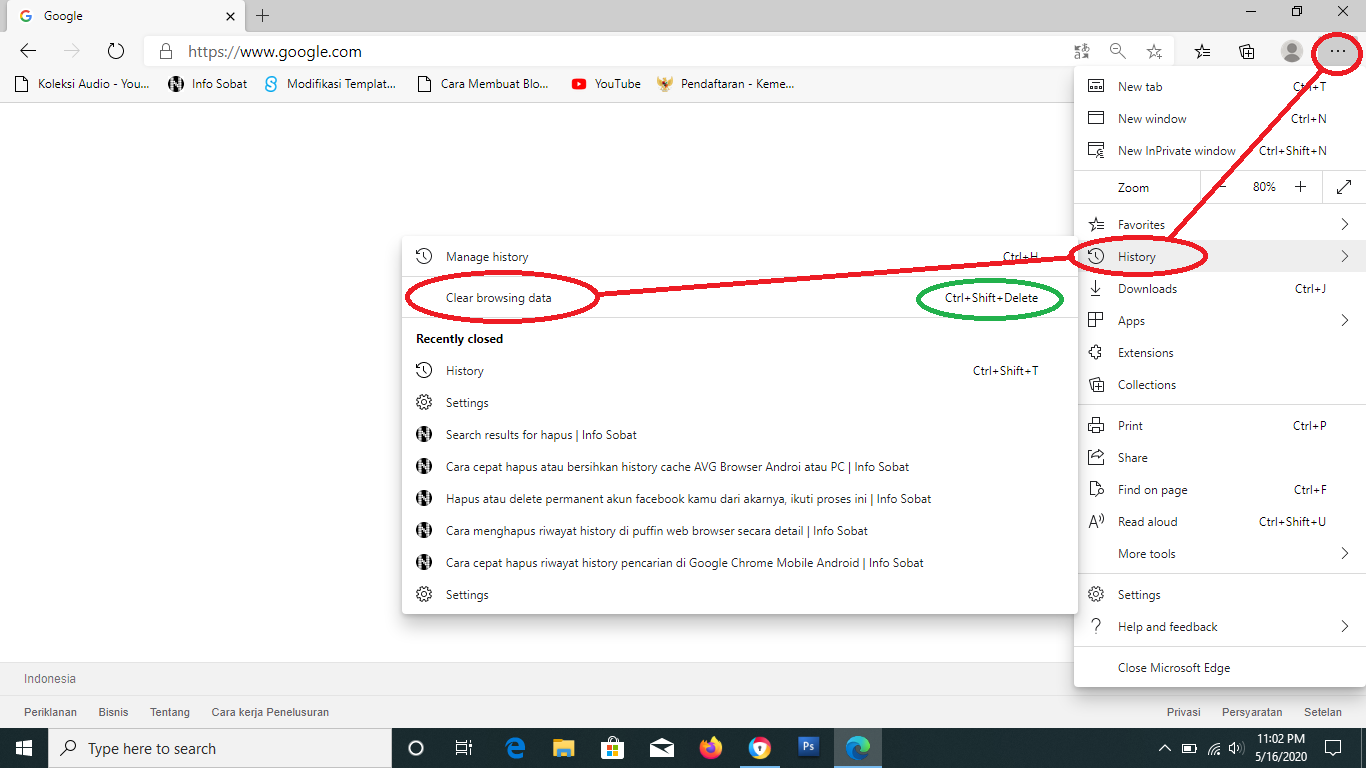Open Extensions from menu
1366x768 pixels.
[1219, 353]
